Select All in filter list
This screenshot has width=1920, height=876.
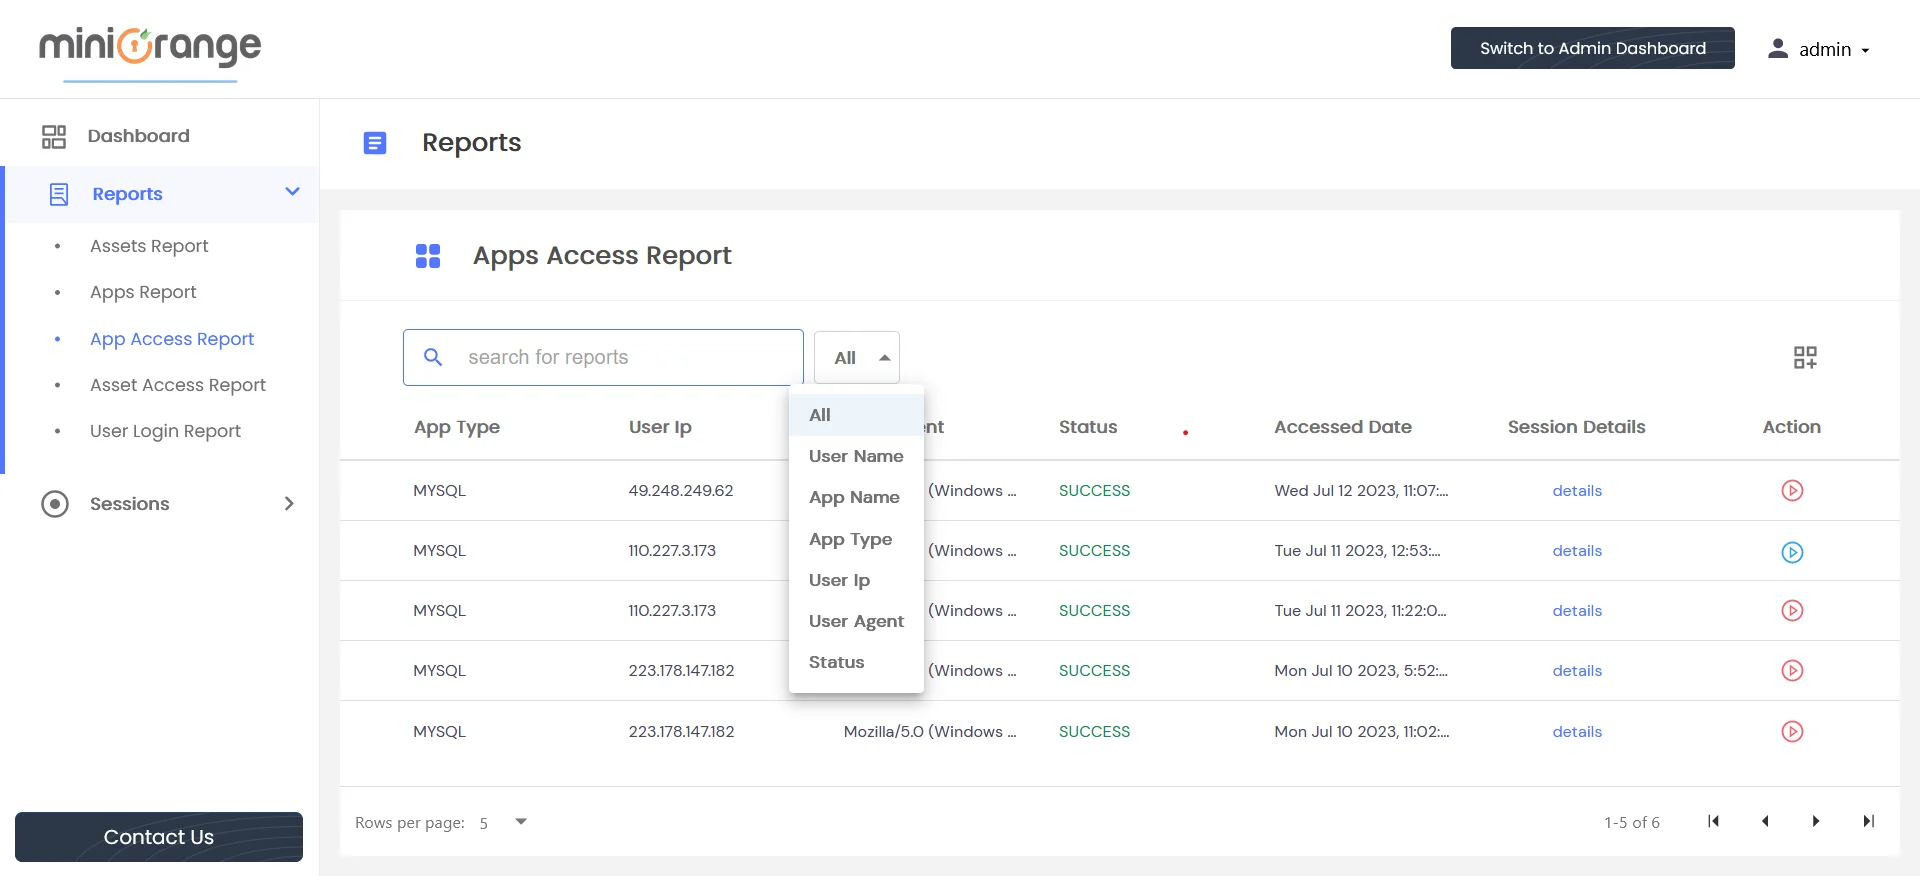tap(856, 415)
